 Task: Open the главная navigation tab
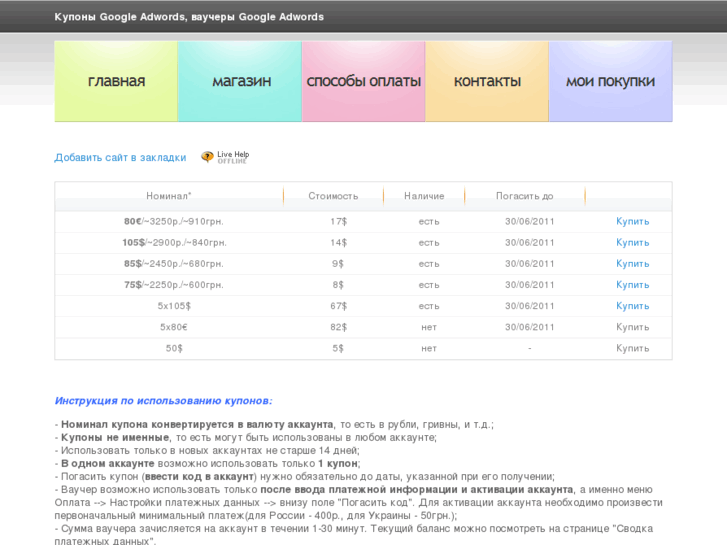point(116,82)
